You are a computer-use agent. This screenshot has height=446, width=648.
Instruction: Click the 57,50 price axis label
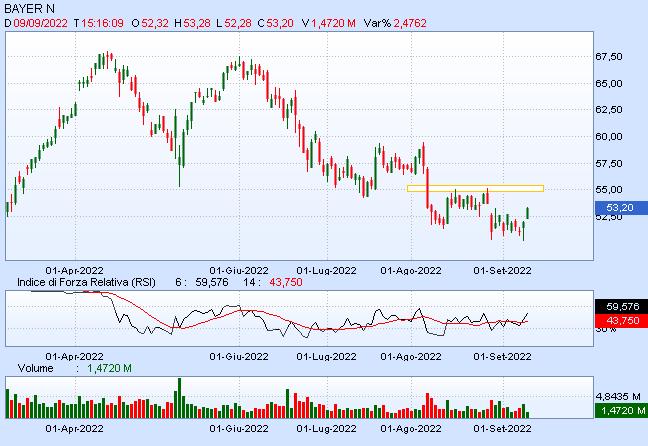click(x=609, y=164)
